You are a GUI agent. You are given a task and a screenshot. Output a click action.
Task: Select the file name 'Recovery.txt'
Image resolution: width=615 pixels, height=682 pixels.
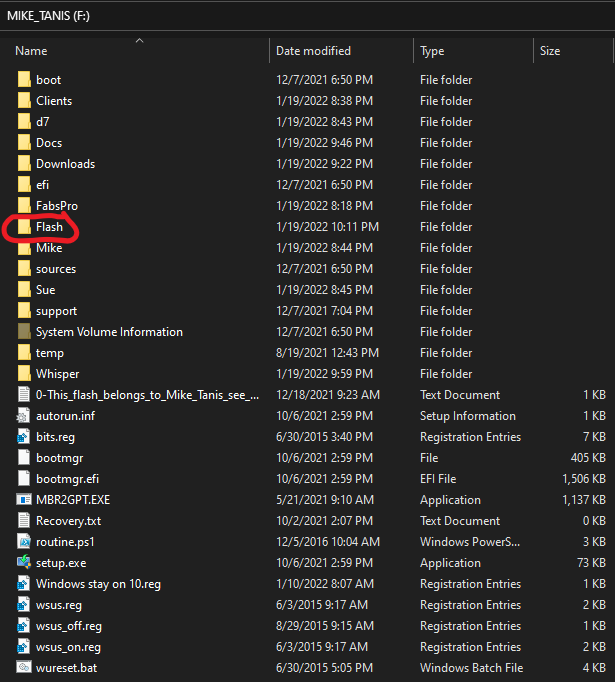click(68, 521)
